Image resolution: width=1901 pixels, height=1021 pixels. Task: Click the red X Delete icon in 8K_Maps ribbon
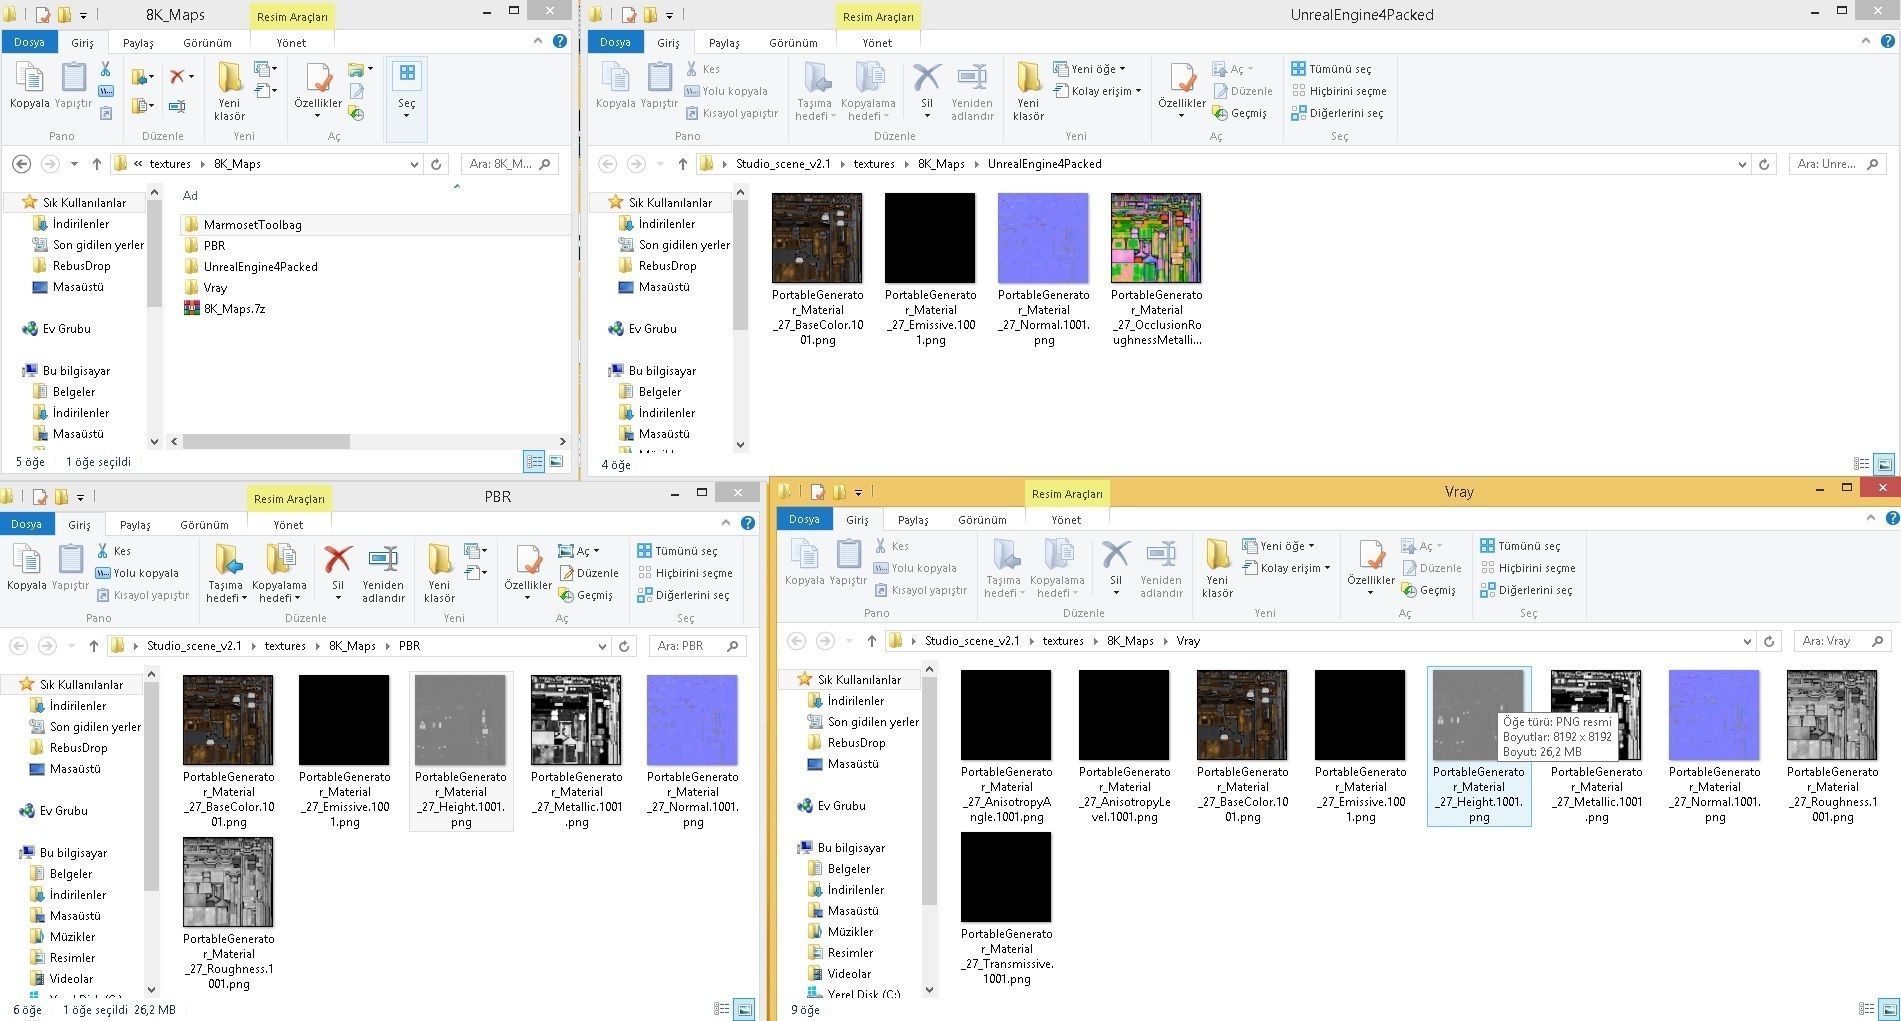coord(178,76)
